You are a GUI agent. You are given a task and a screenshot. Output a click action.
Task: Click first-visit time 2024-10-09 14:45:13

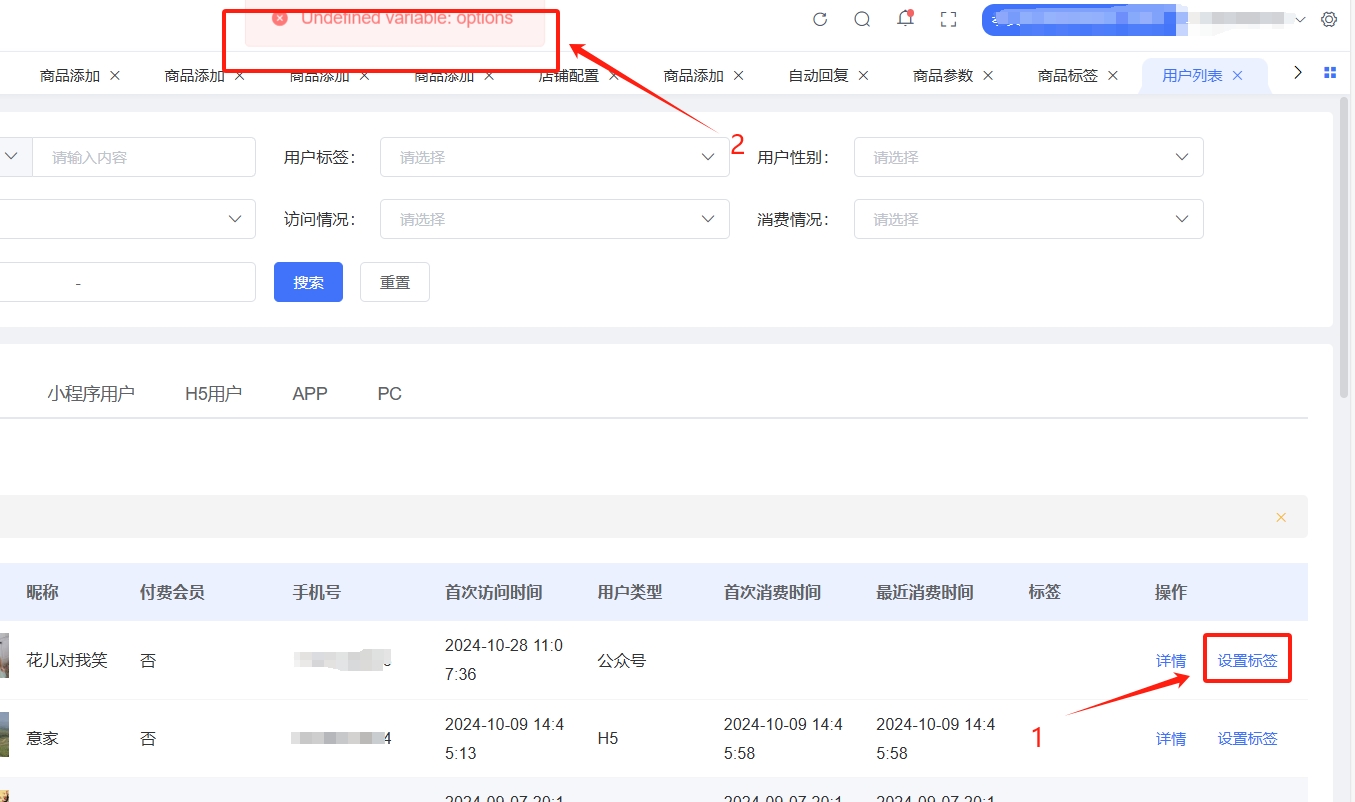pyautogui.click(x=504, y=738)
